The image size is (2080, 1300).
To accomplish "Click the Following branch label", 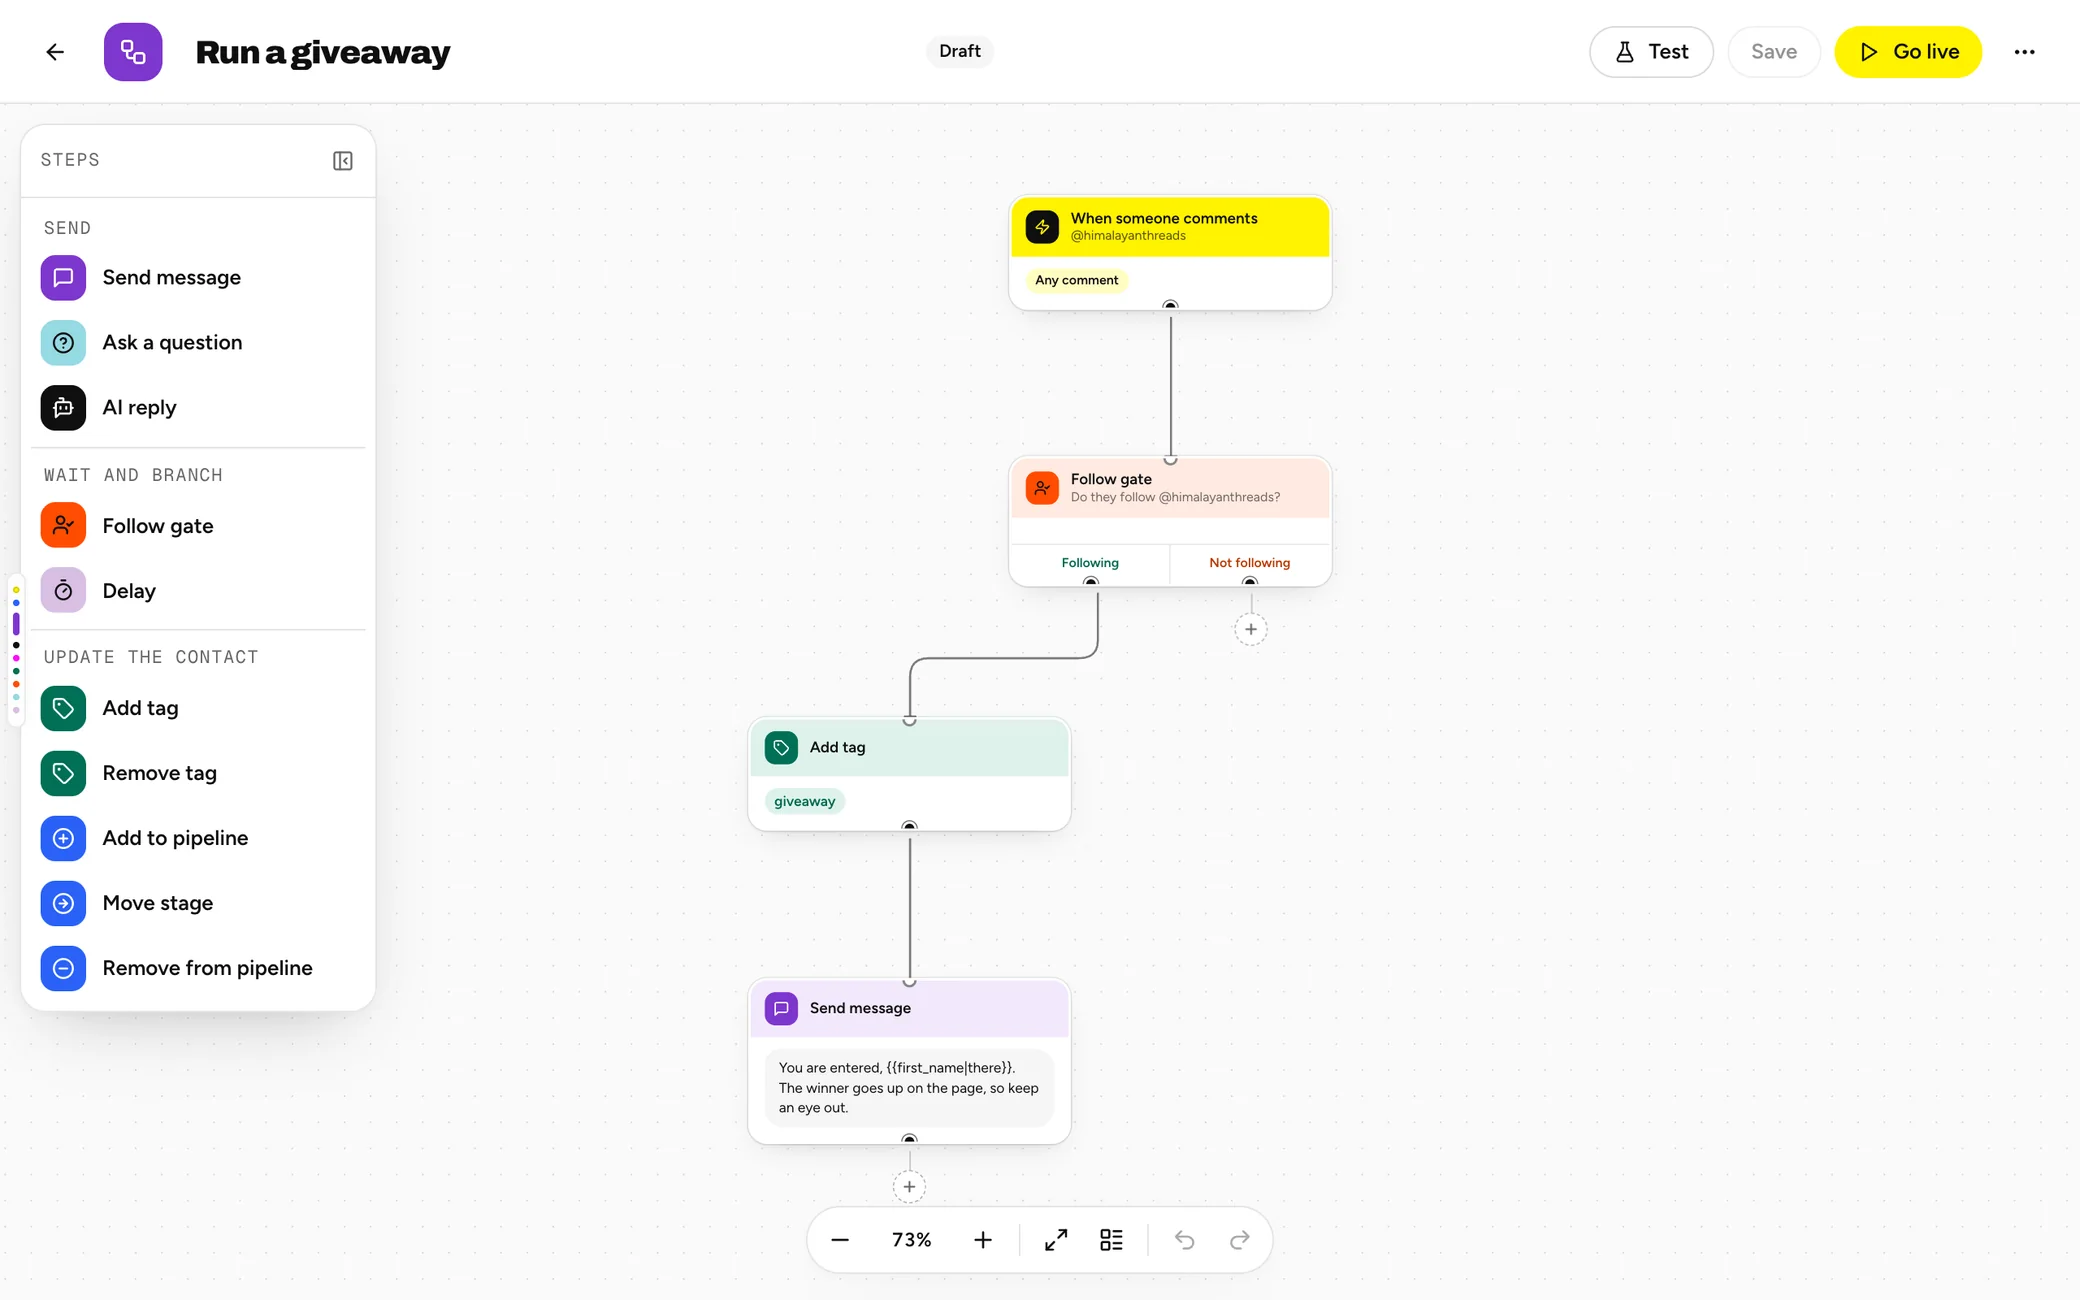I will [1090, 563].
